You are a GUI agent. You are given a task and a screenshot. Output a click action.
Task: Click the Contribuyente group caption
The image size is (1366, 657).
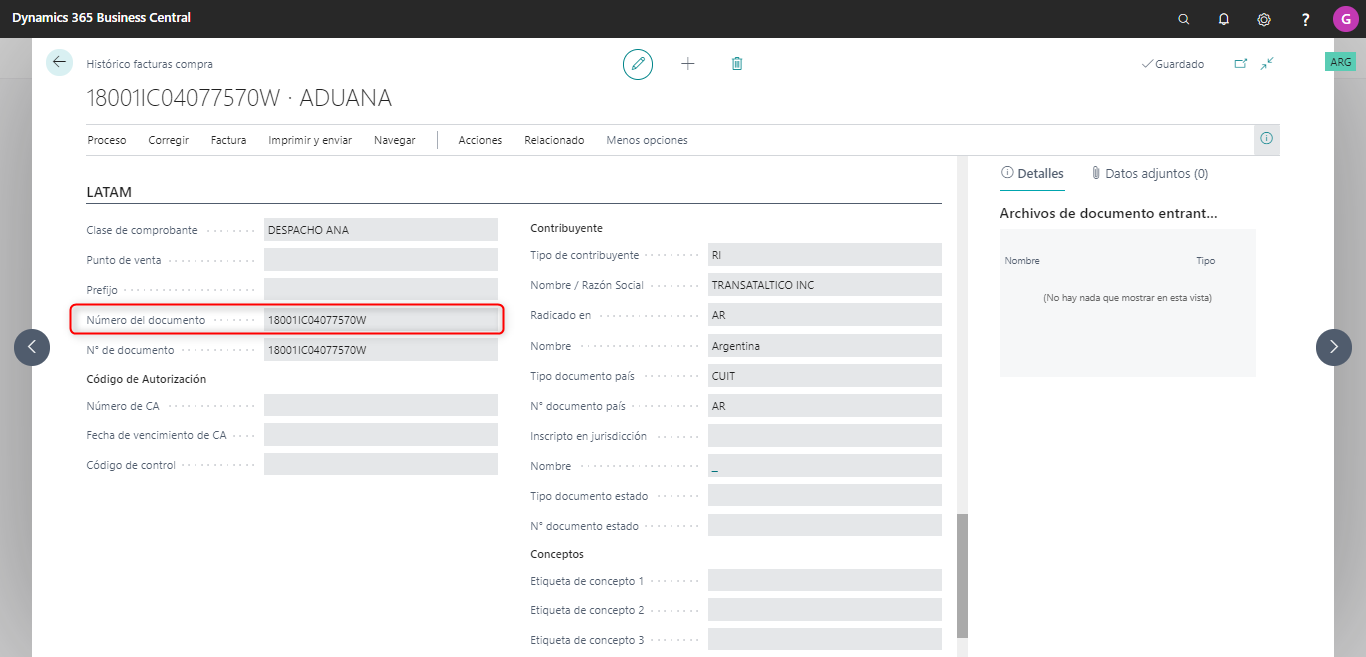pyautogui.click(x=566, y=228)
